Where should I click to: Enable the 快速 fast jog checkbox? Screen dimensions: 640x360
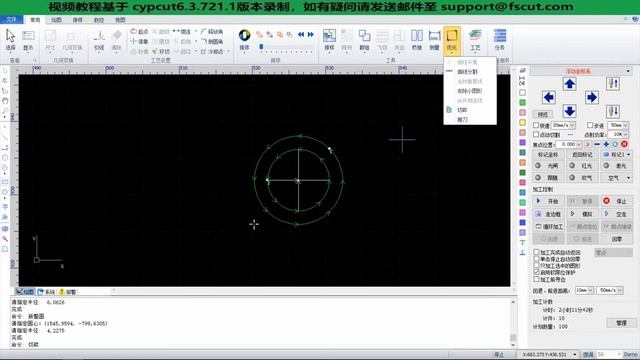click(x=536, y=125)
